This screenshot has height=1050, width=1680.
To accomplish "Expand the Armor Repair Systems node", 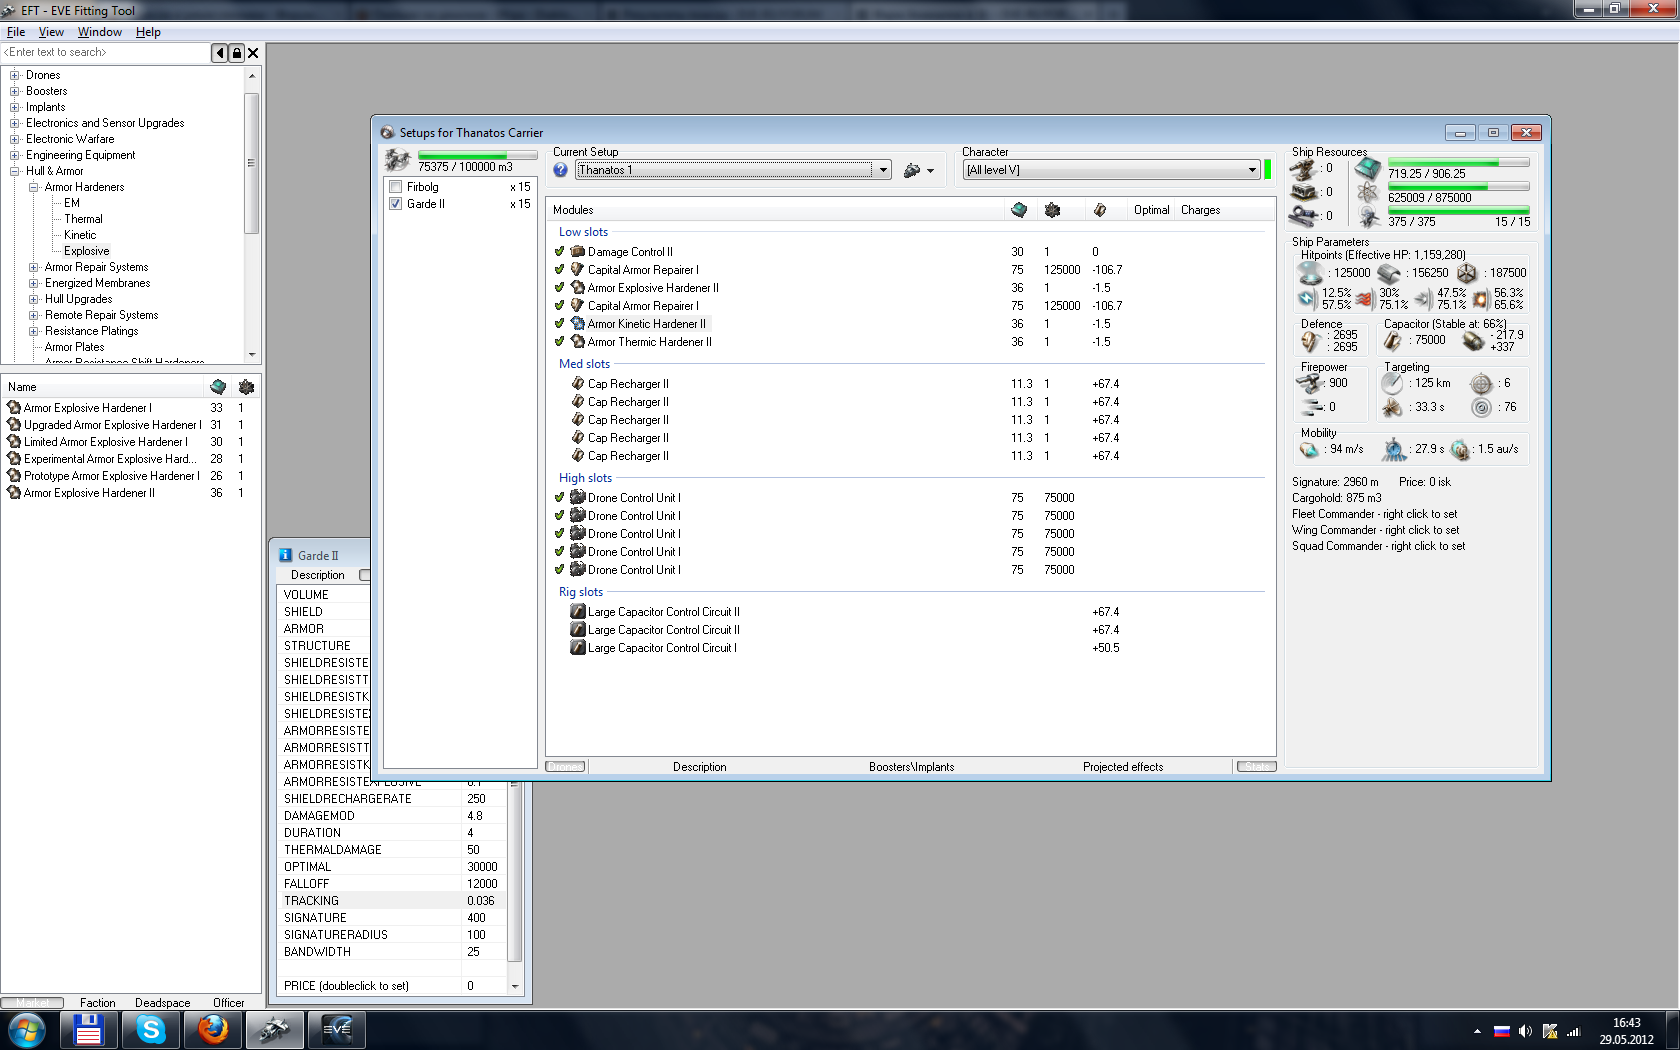I will point(33,267).
